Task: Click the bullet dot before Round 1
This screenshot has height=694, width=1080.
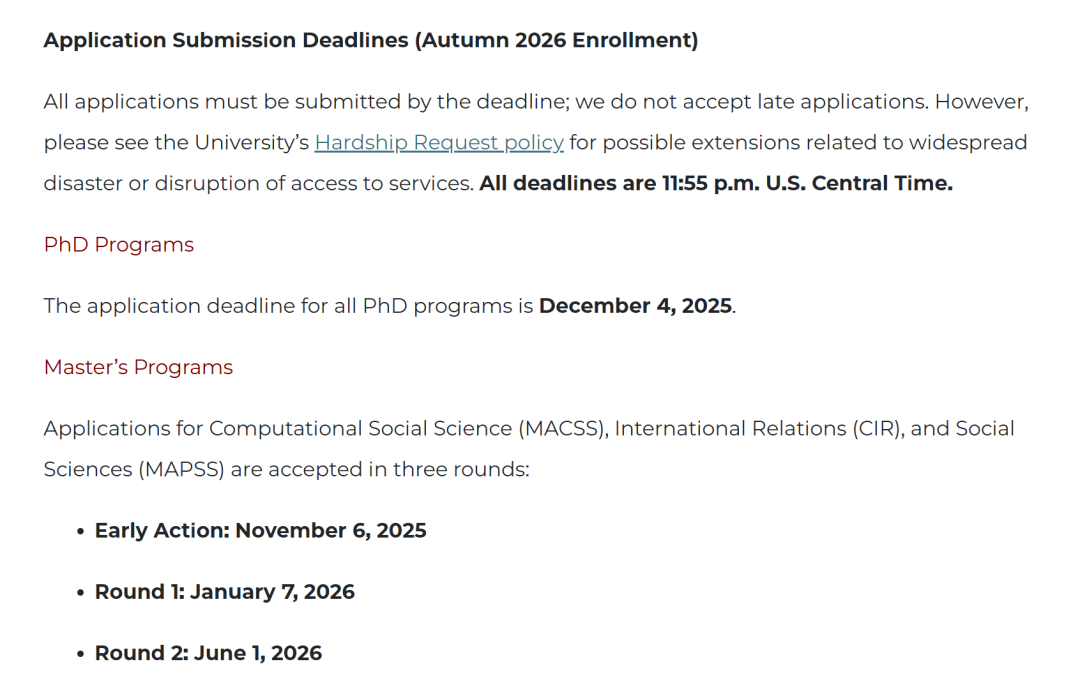Action: point(80,593)
